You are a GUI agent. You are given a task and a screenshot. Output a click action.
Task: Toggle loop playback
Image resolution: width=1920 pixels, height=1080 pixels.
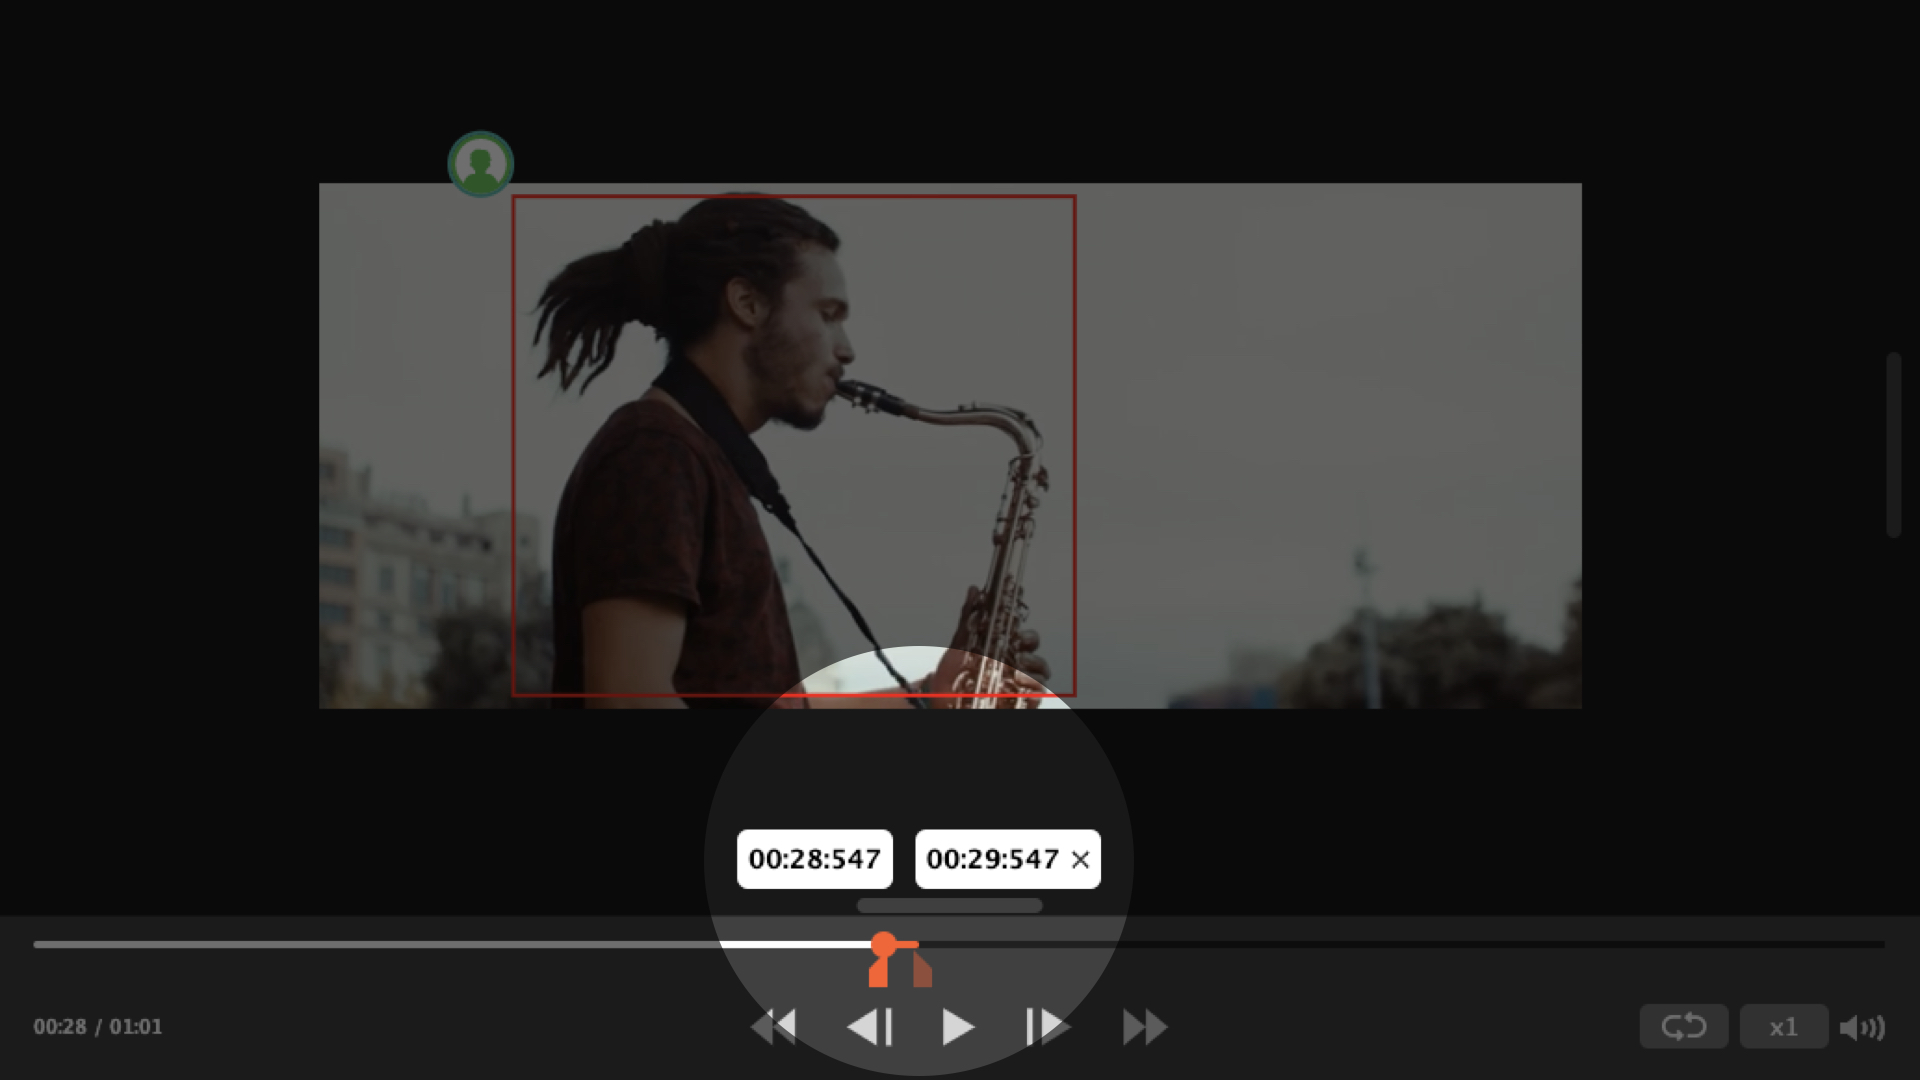point(1684,1027)
